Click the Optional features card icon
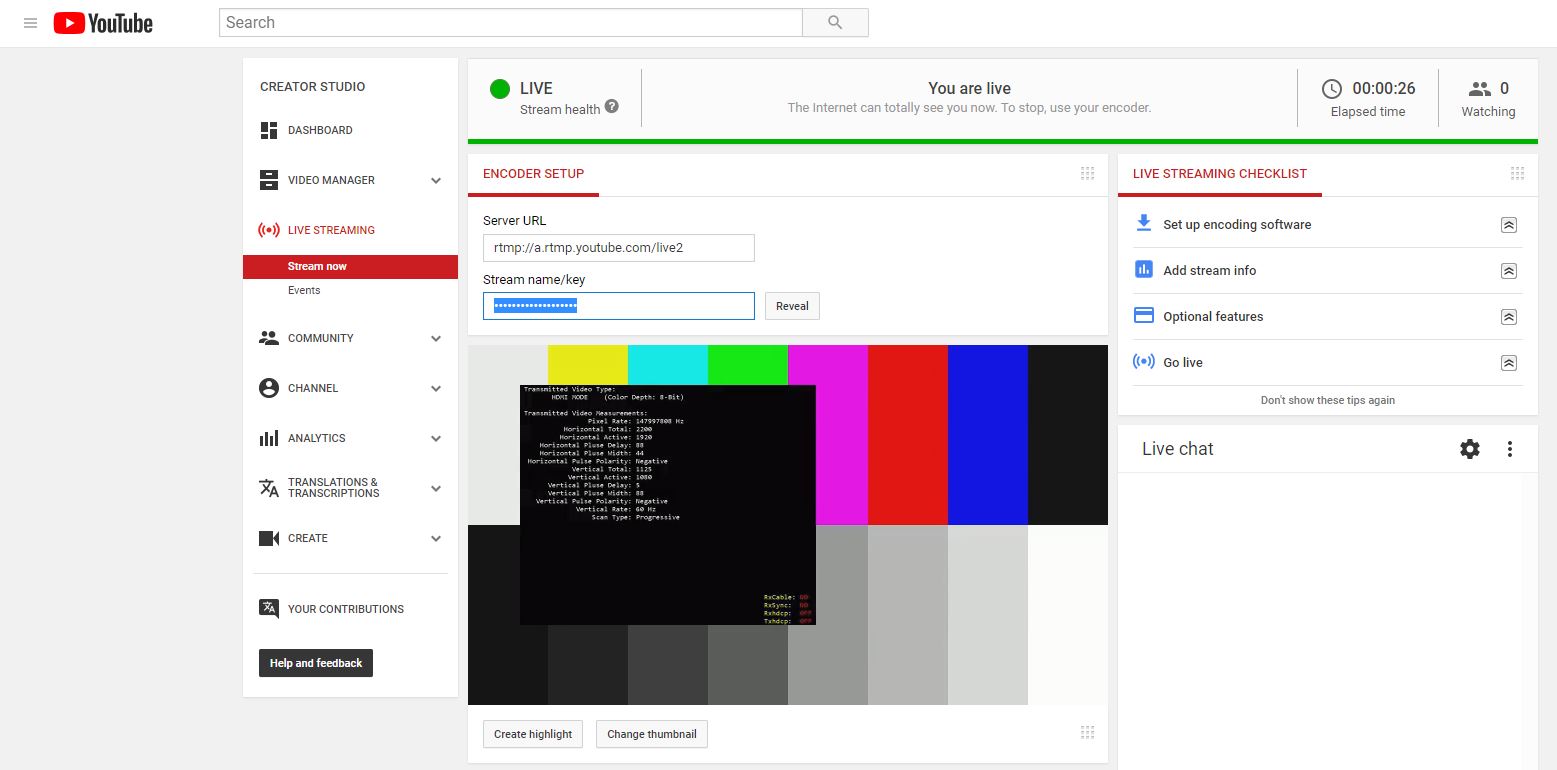 [1143, 315]
